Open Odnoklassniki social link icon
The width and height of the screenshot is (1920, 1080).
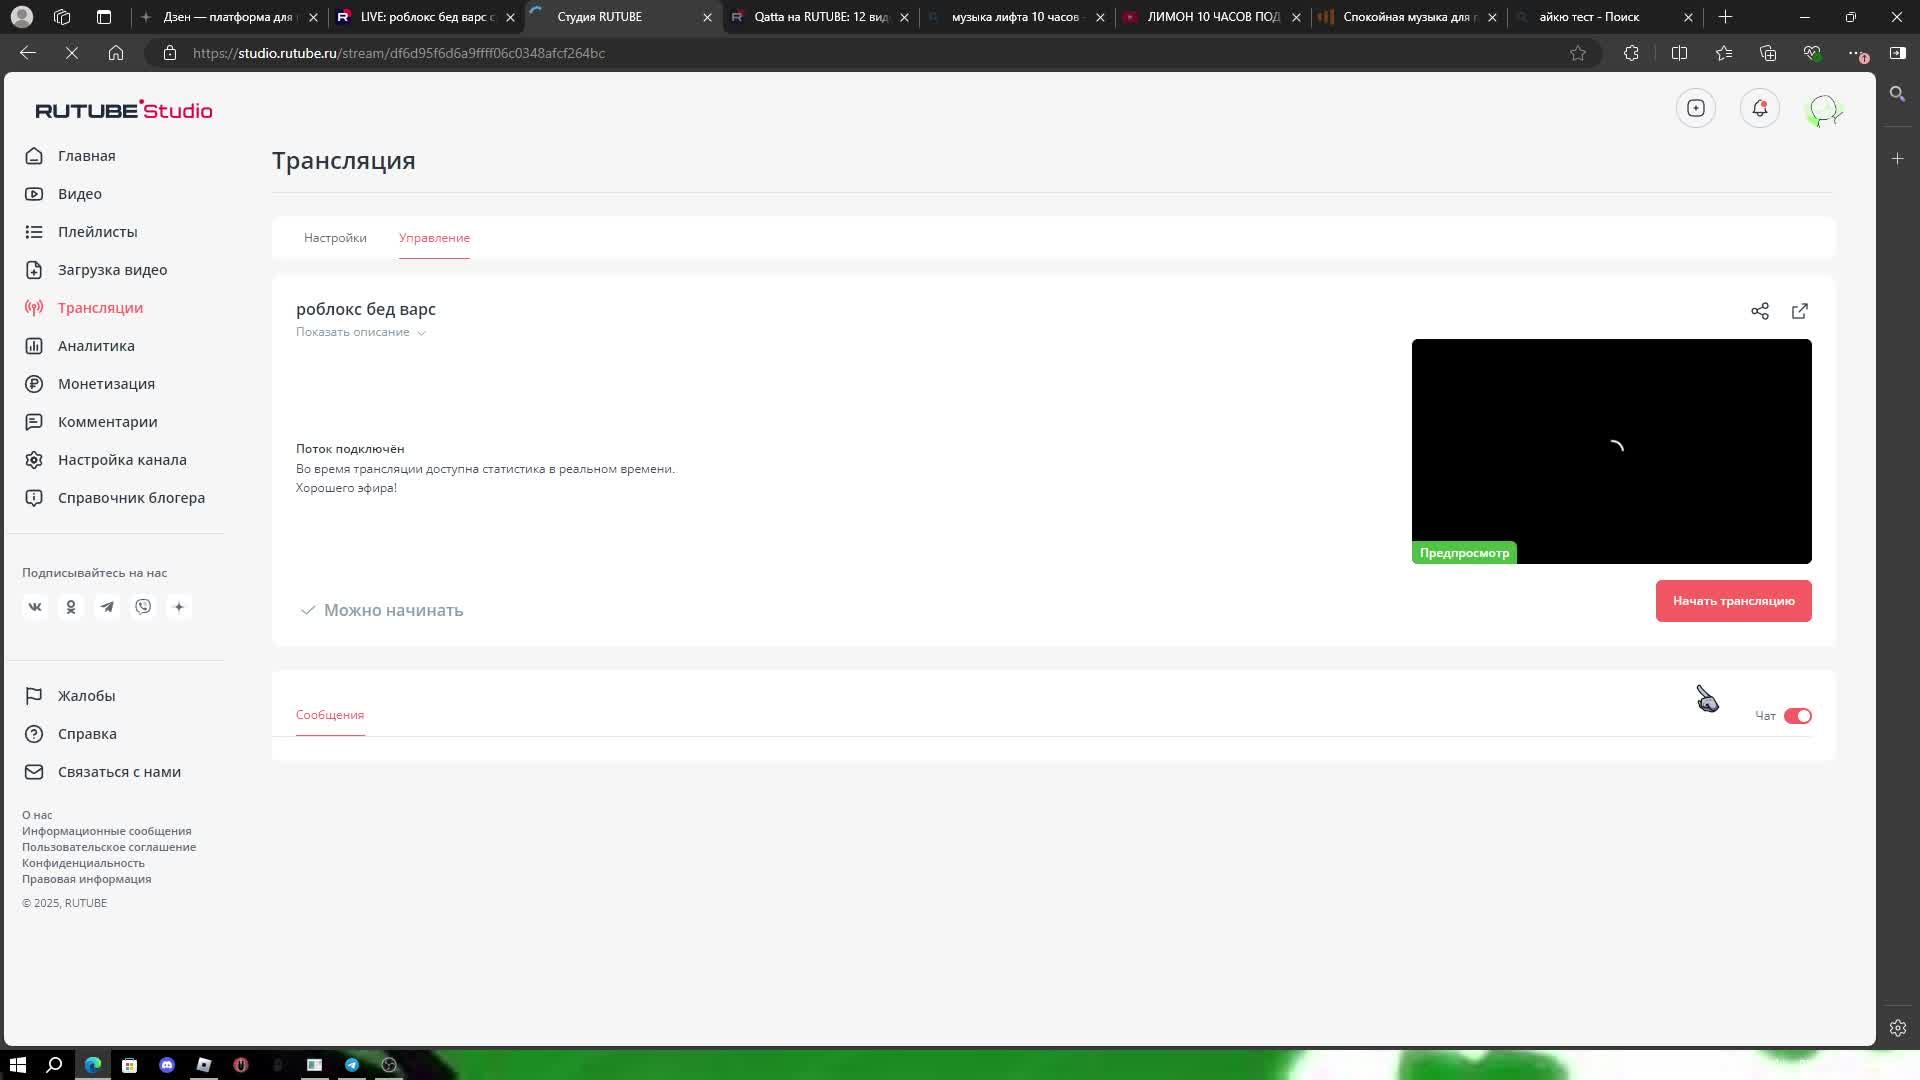(71, 607)
